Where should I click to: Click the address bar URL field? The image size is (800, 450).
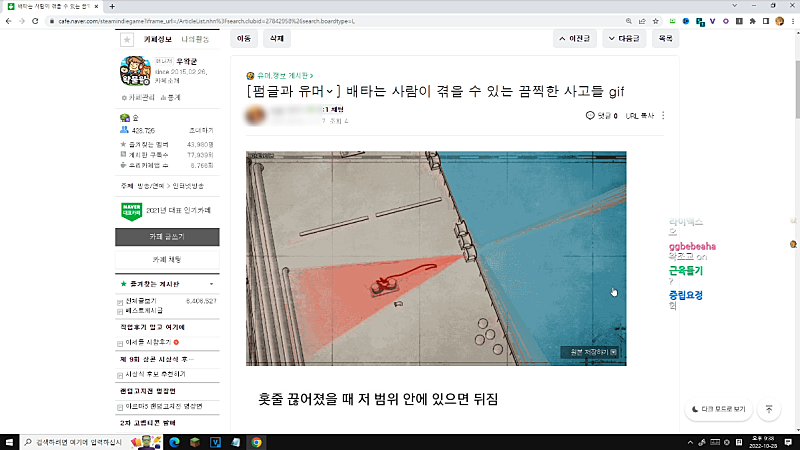pos(337,21)
